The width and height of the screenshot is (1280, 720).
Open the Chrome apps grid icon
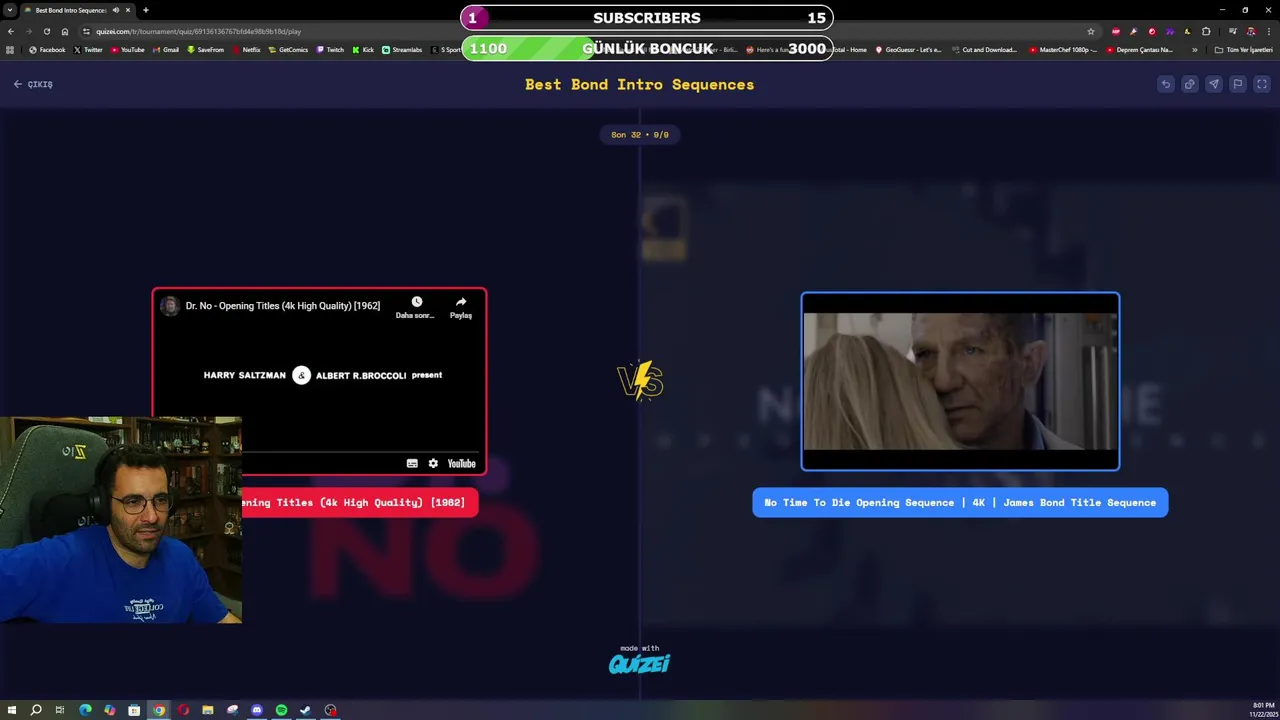tap(10, 49)
